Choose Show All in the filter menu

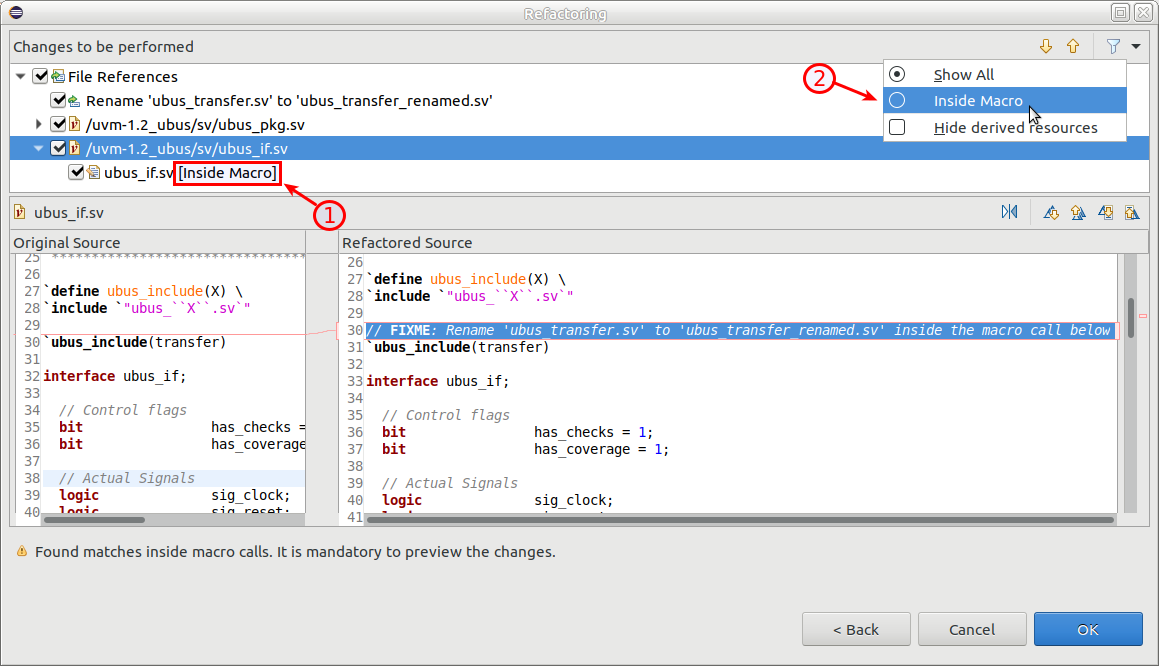(962, 73)
